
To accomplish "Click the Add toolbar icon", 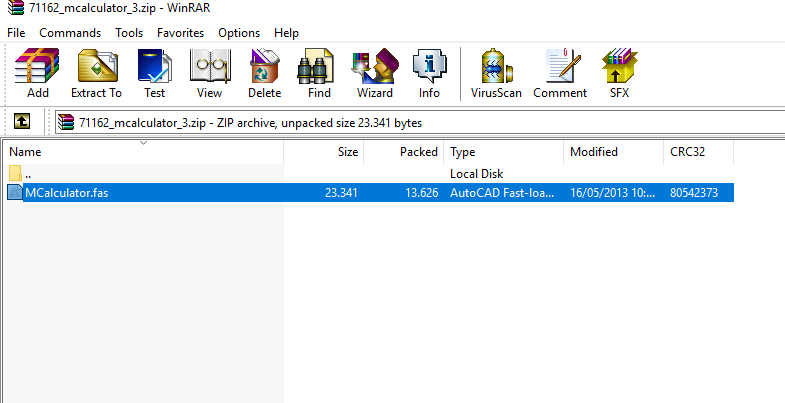I will pyautogui.click(x=38, y=74).
